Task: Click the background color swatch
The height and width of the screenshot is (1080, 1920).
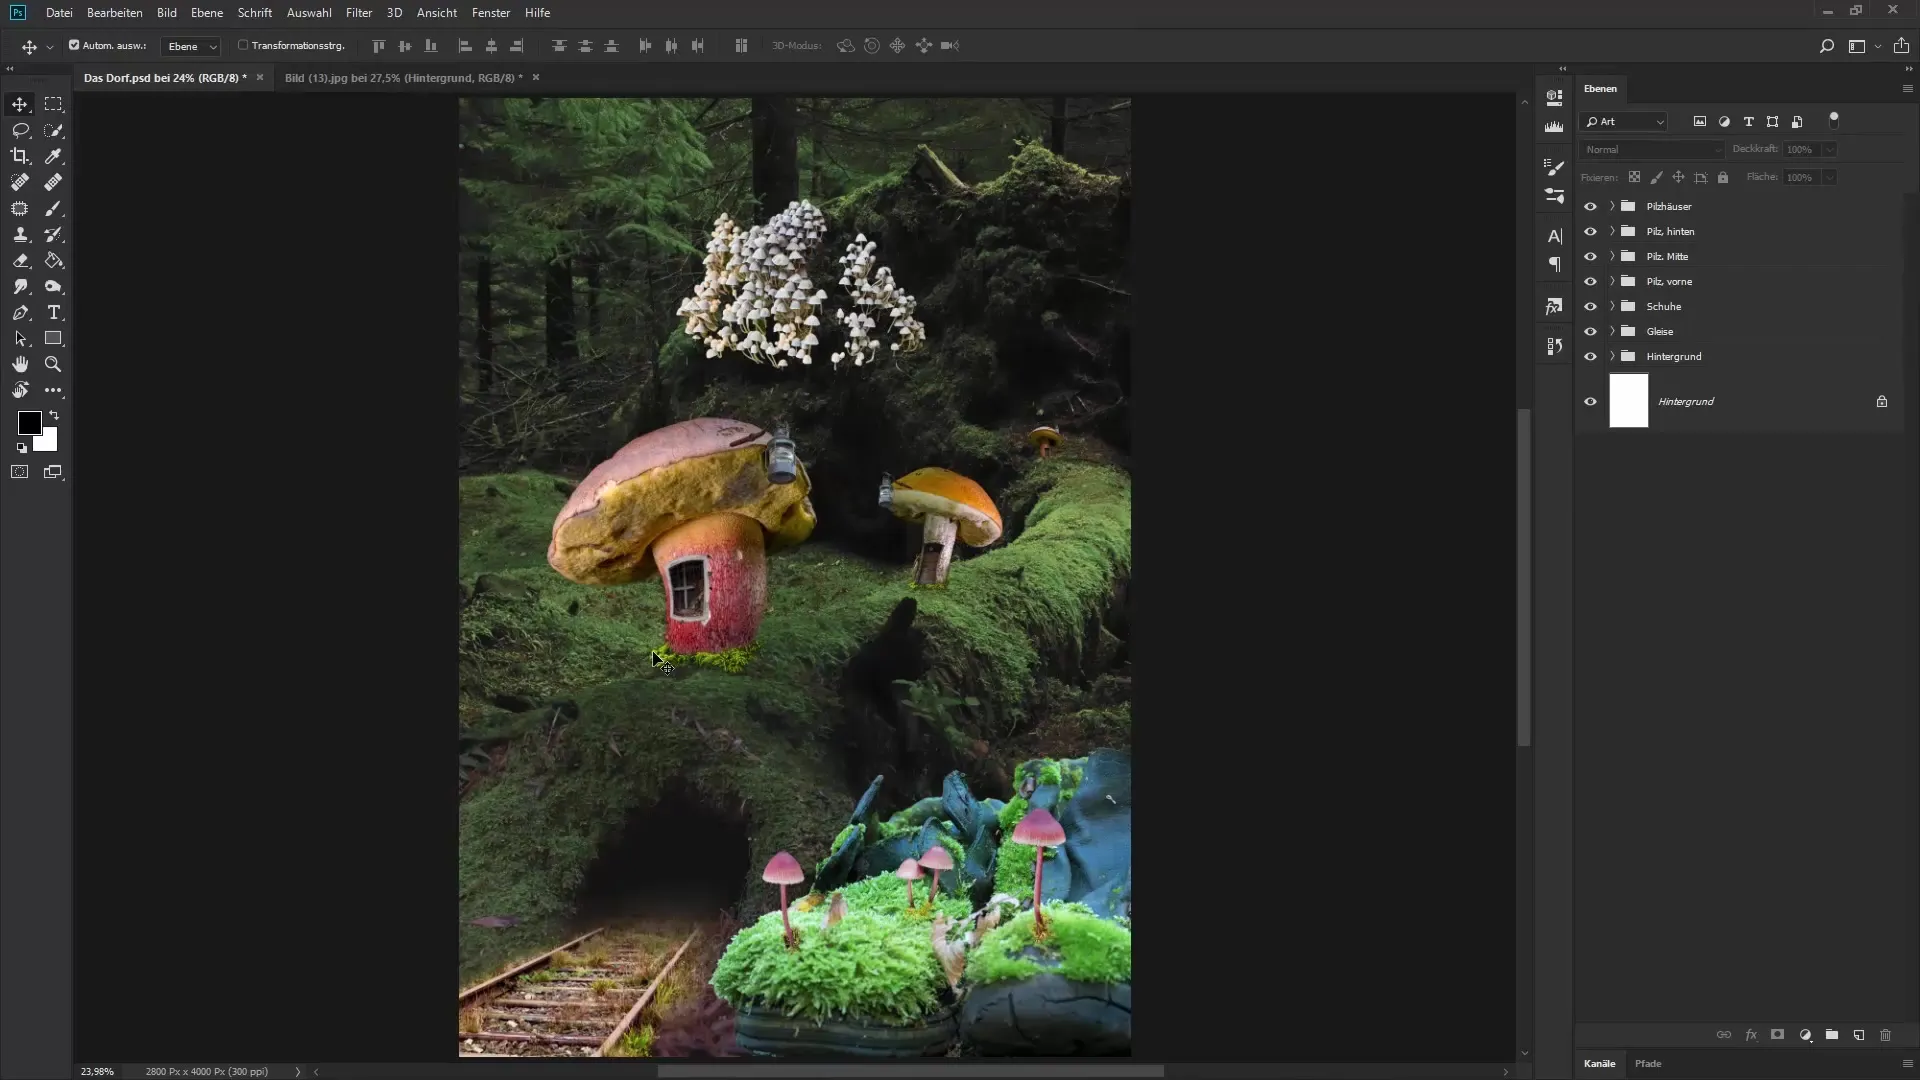Action: (x=48, y=441)
